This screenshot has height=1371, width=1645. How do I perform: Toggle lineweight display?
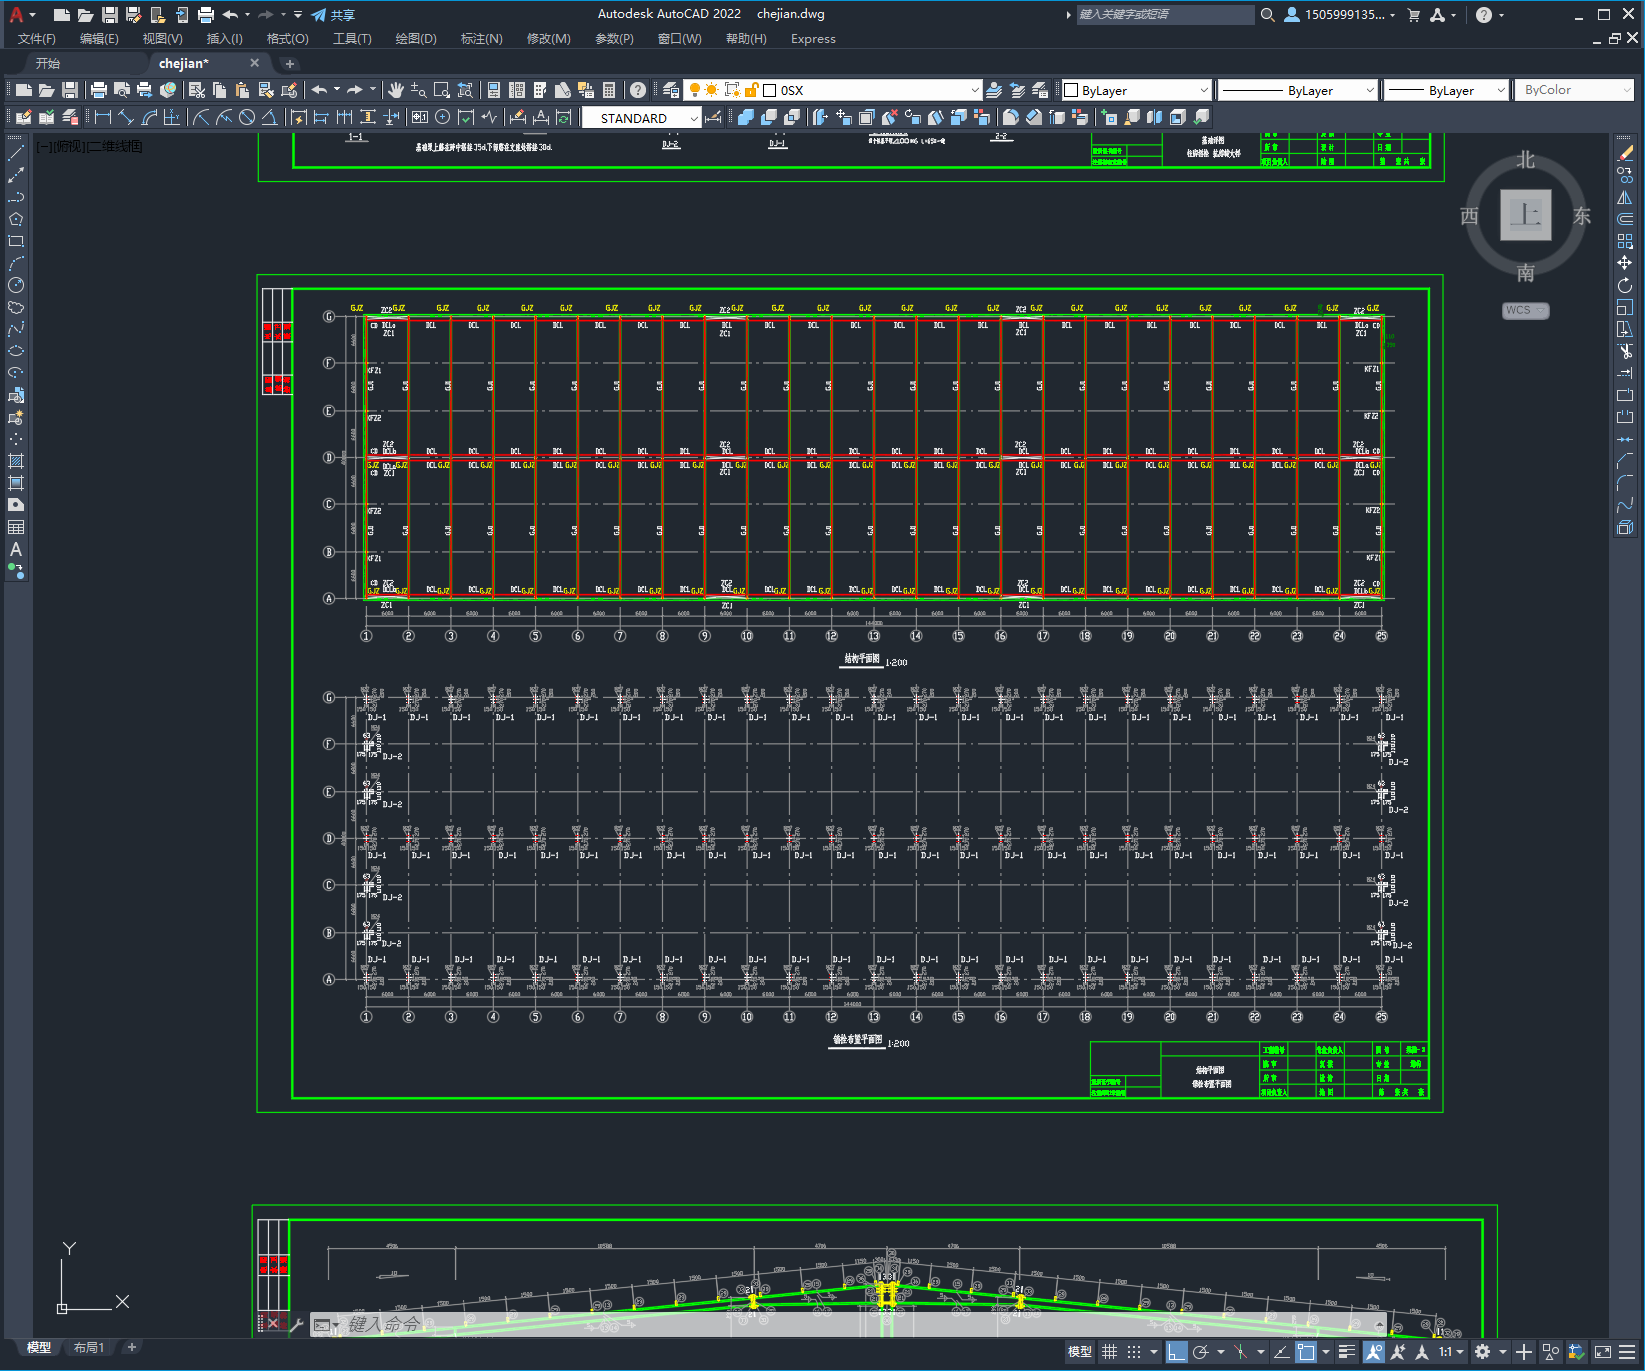pos(1347,1352)
